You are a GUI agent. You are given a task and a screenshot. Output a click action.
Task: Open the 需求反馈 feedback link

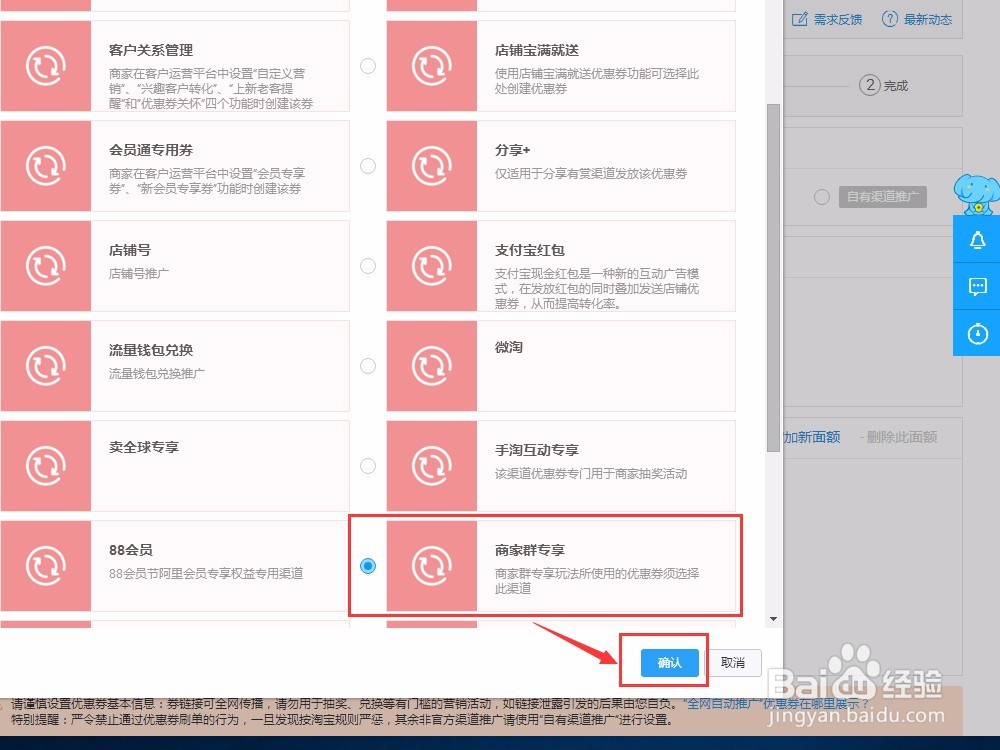tap(827, 18)
